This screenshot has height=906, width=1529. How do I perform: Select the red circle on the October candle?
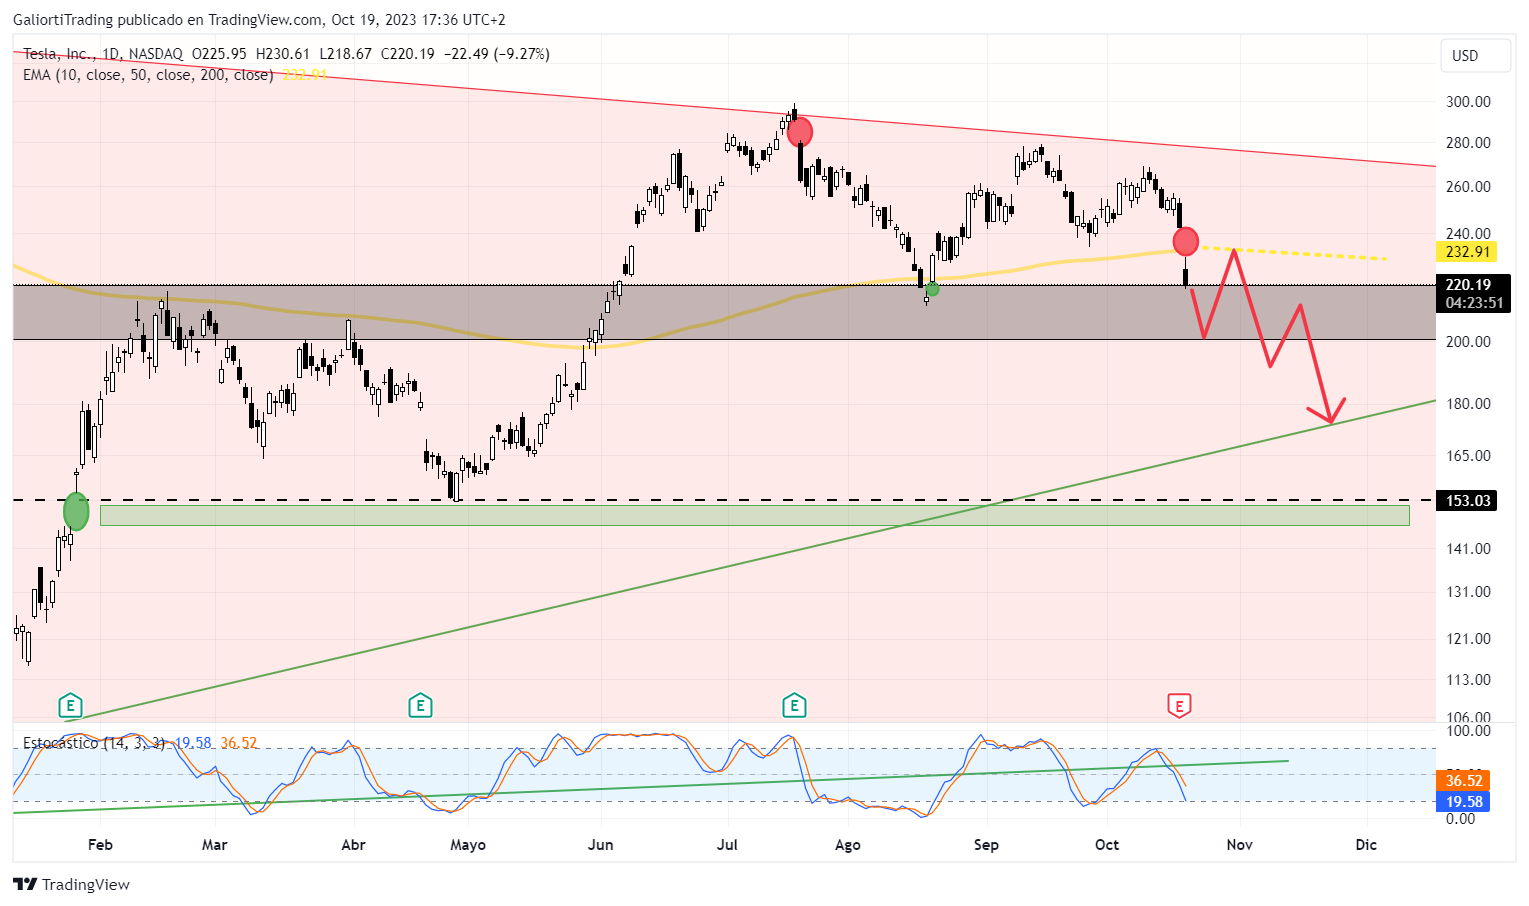click(x=1185, y=241)
